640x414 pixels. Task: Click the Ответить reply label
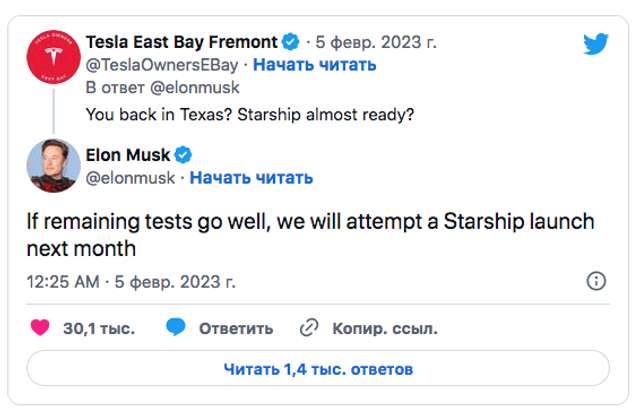235,328
